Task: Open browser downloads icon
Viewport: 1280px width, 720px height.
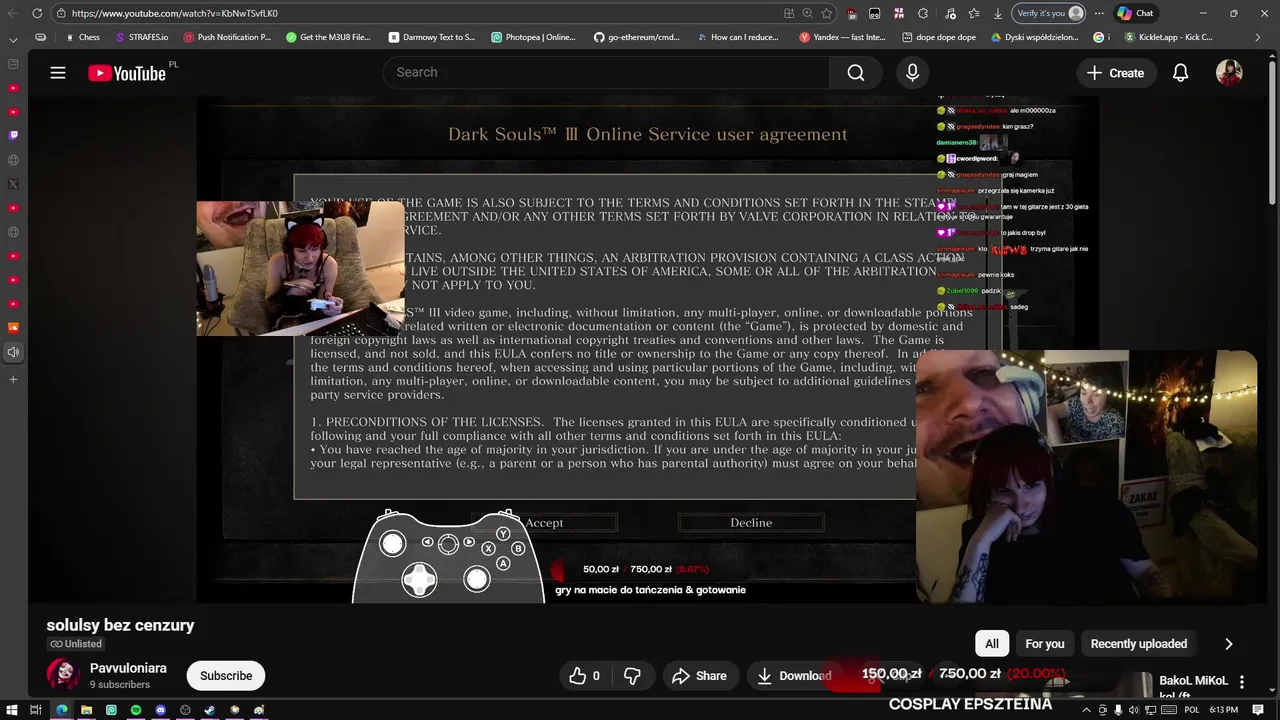Action: 998,13
